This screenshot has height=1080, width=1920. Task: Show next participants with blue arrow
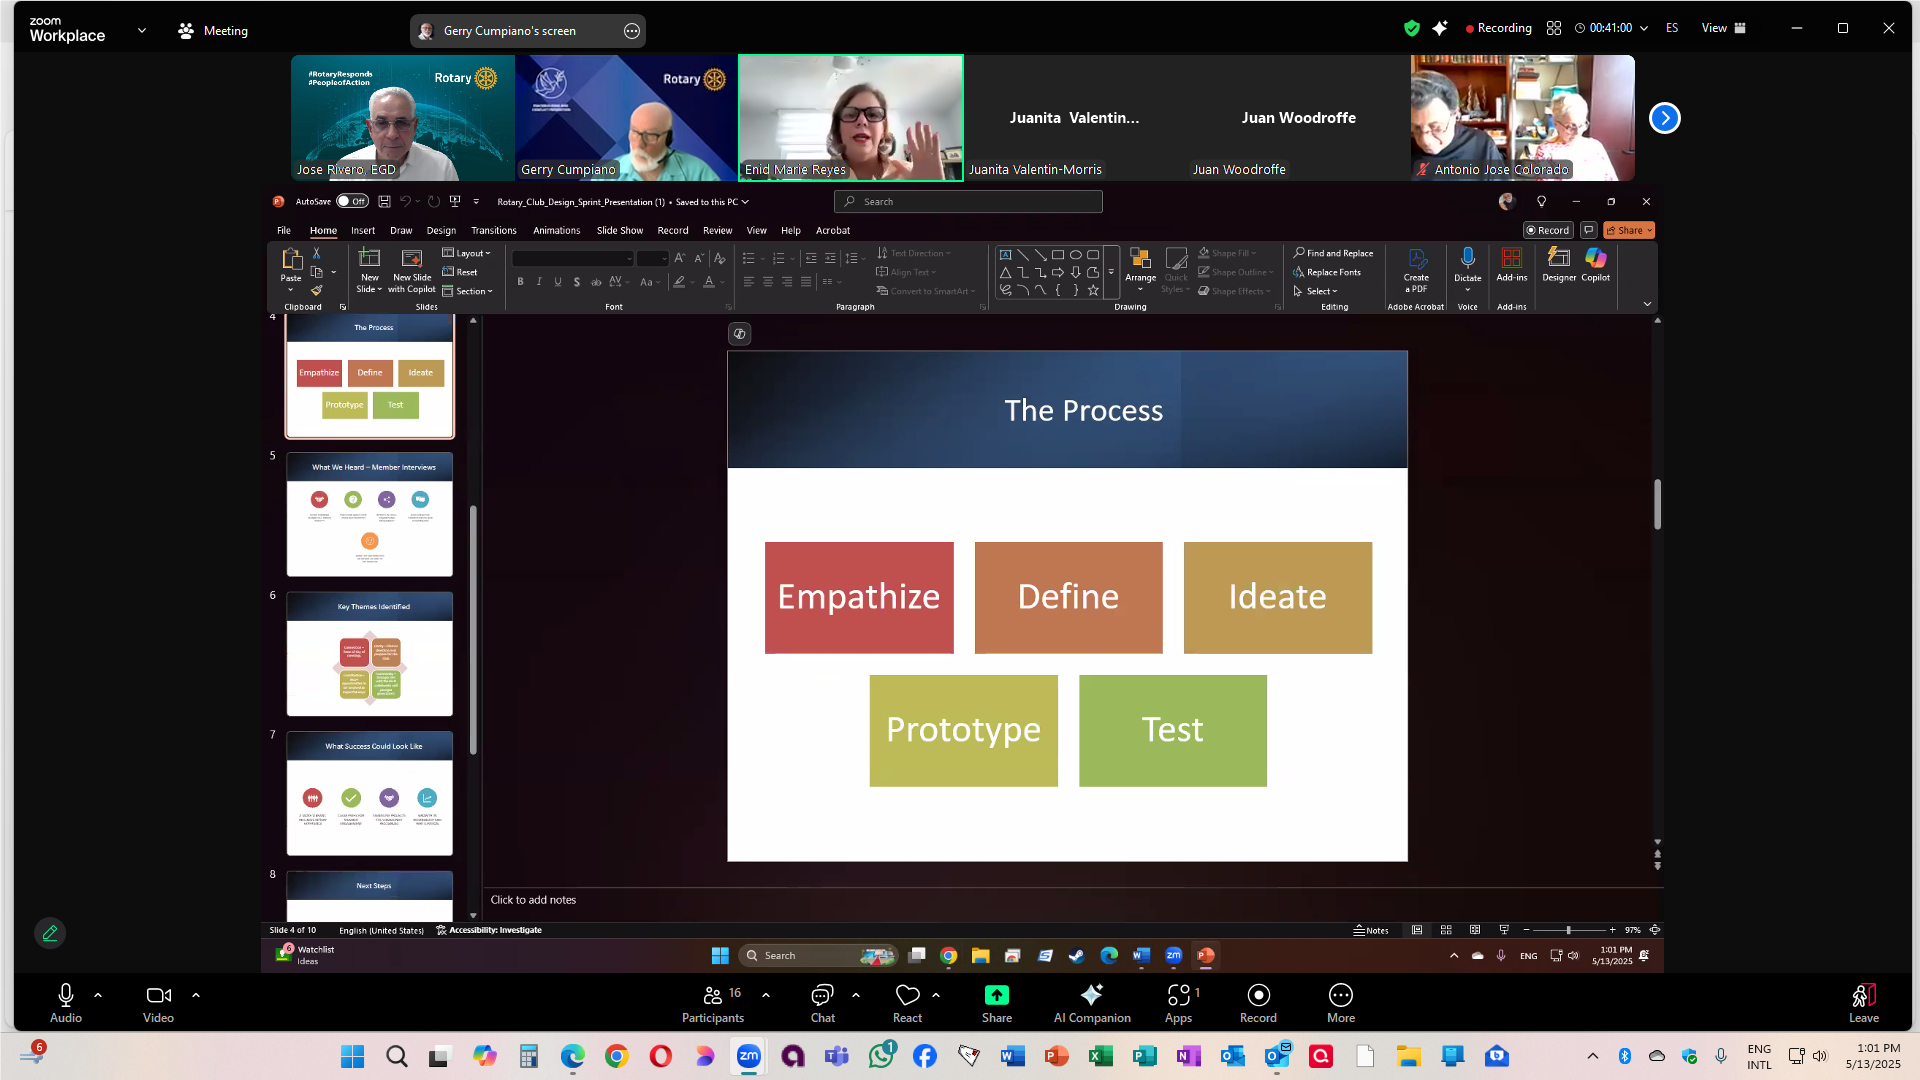[1664, 118]
